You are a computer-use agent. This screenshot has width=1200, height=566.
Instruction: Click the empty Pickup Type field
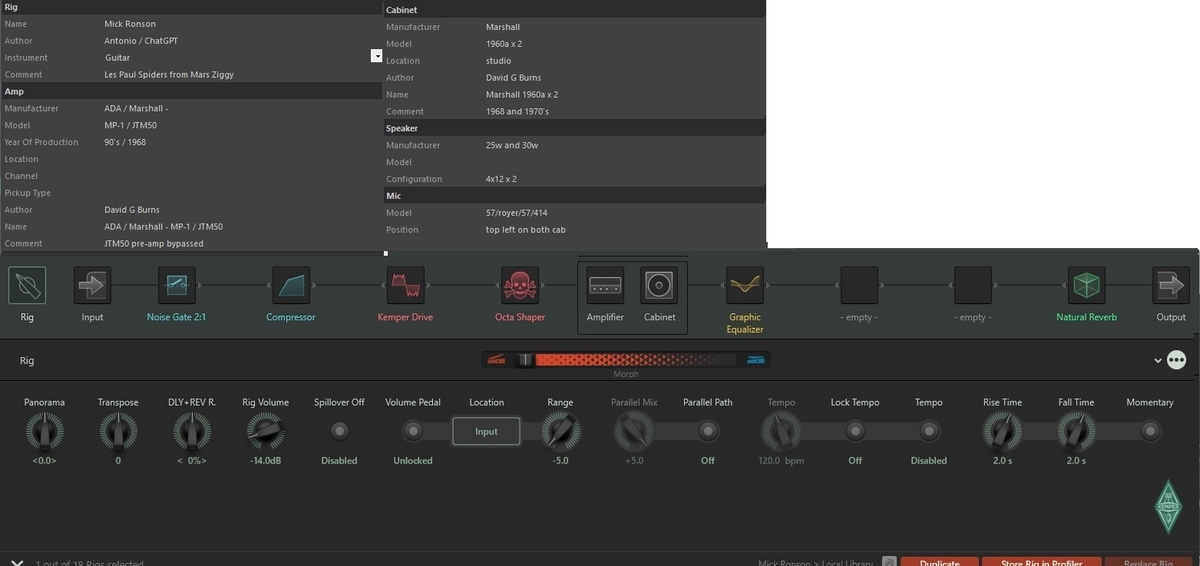tap(240, 193)
